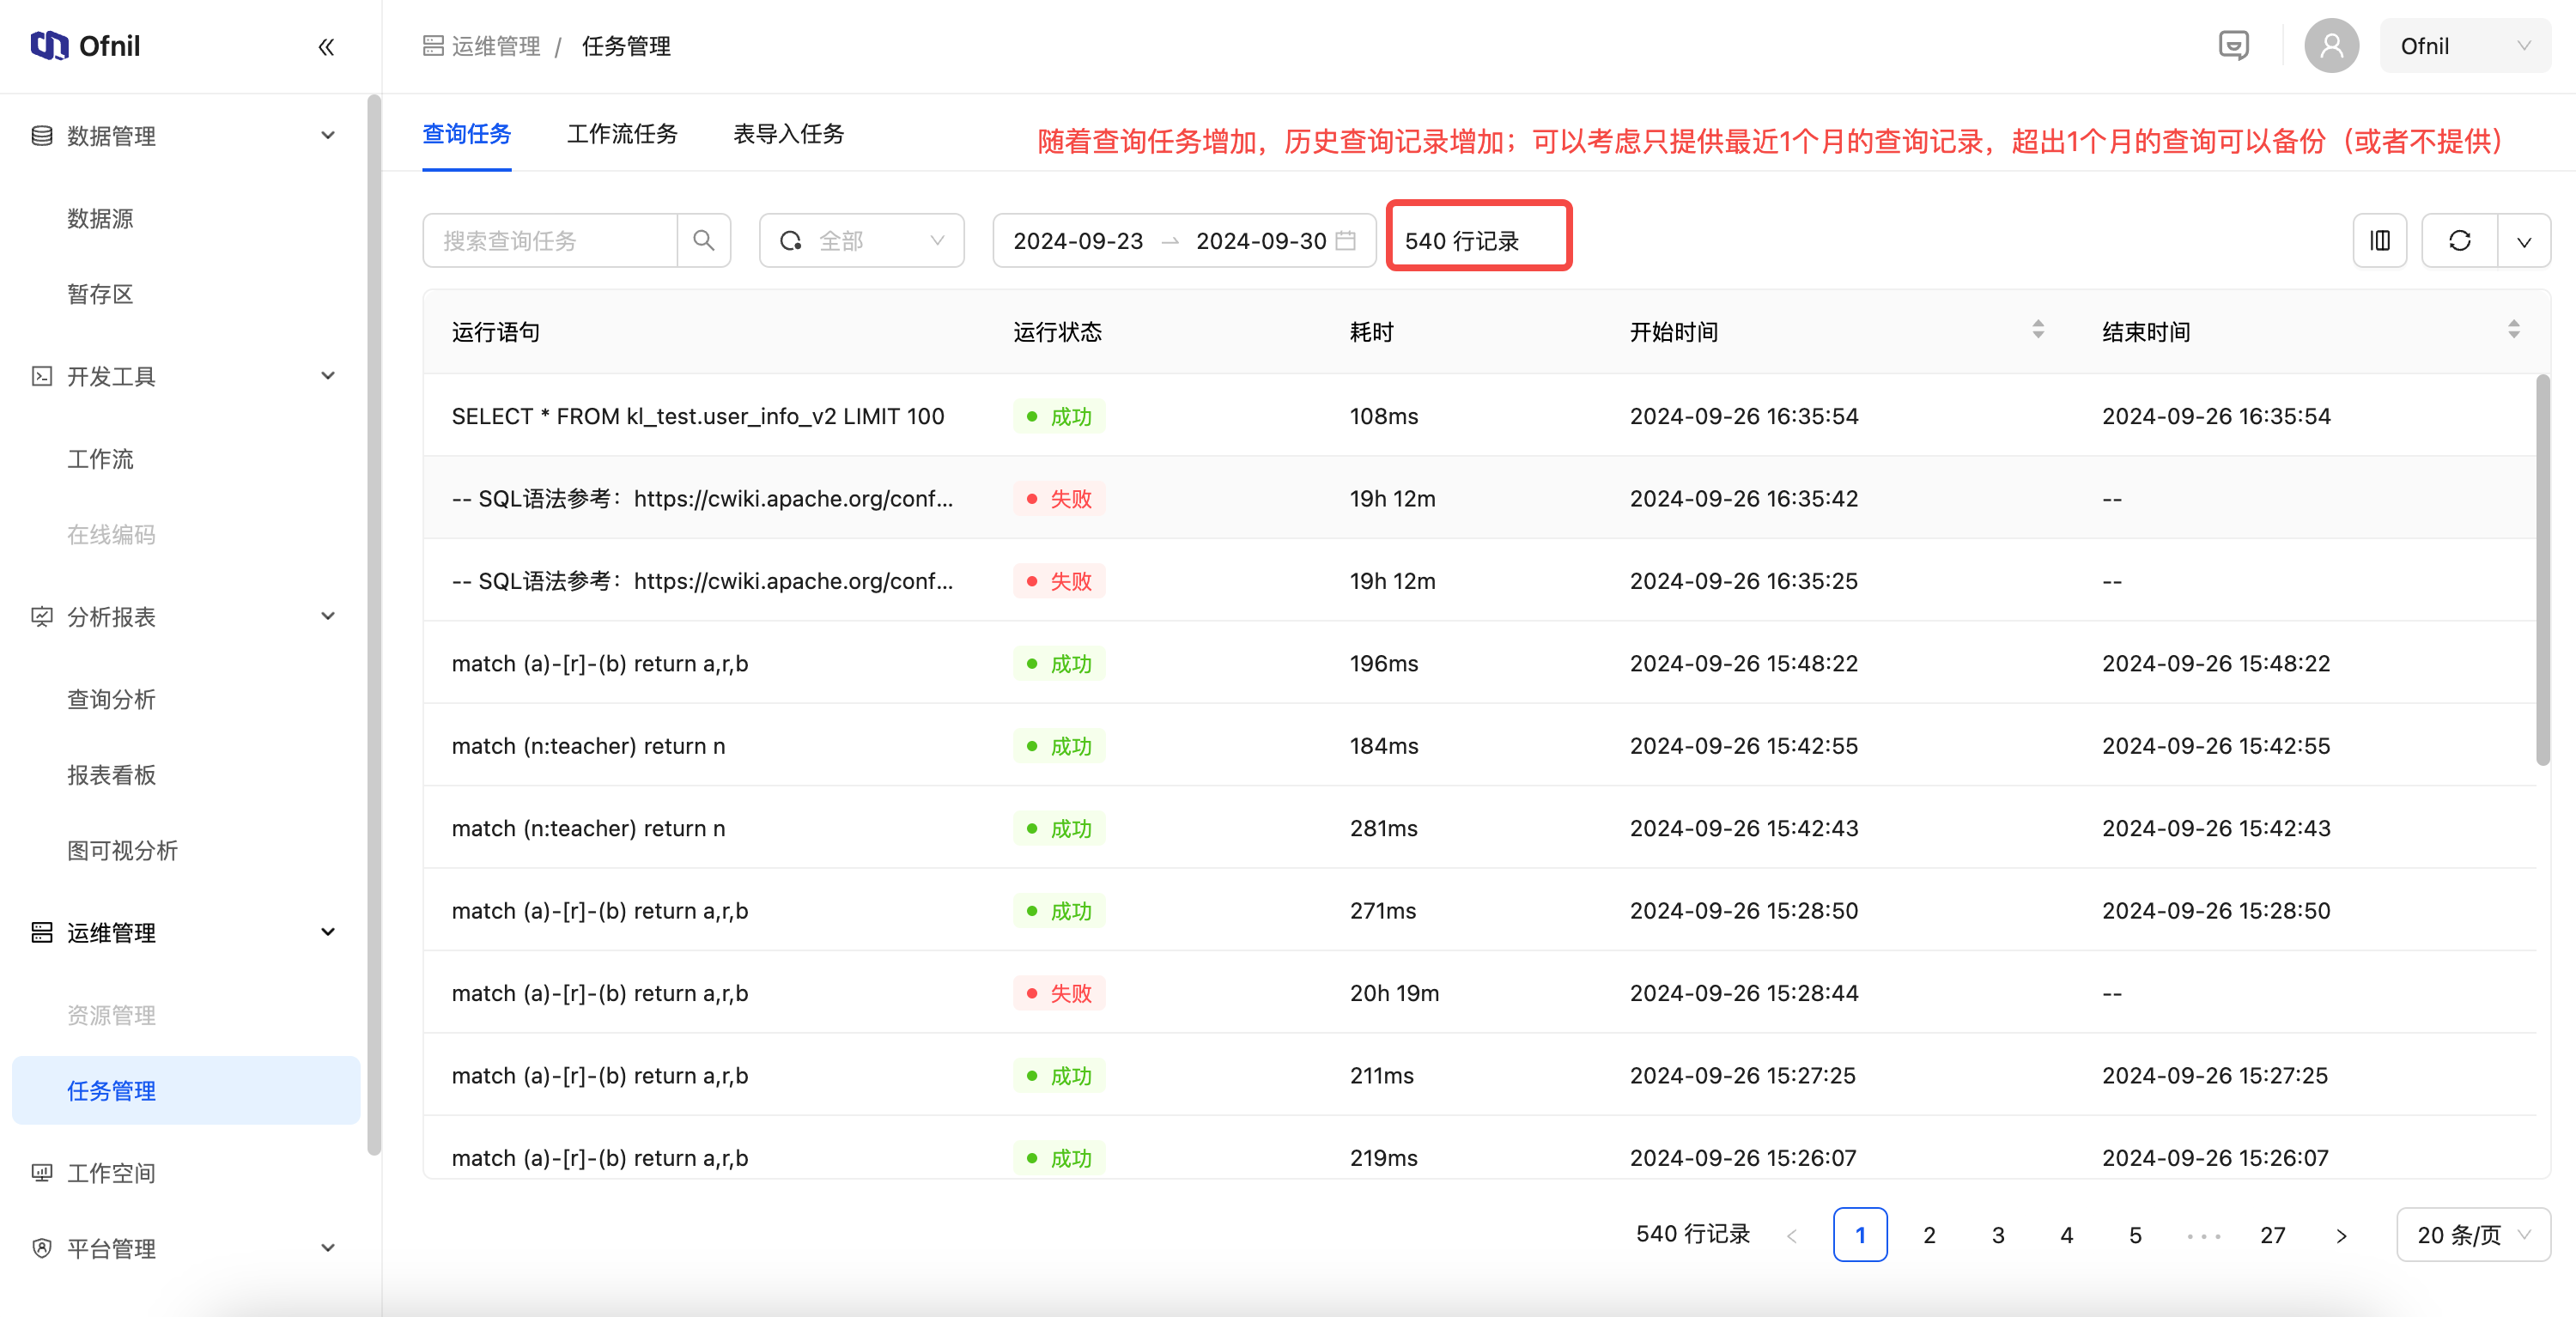Click the Ofnil logo
Viewport: 2576px width, 1317px height.
point(85,46)
